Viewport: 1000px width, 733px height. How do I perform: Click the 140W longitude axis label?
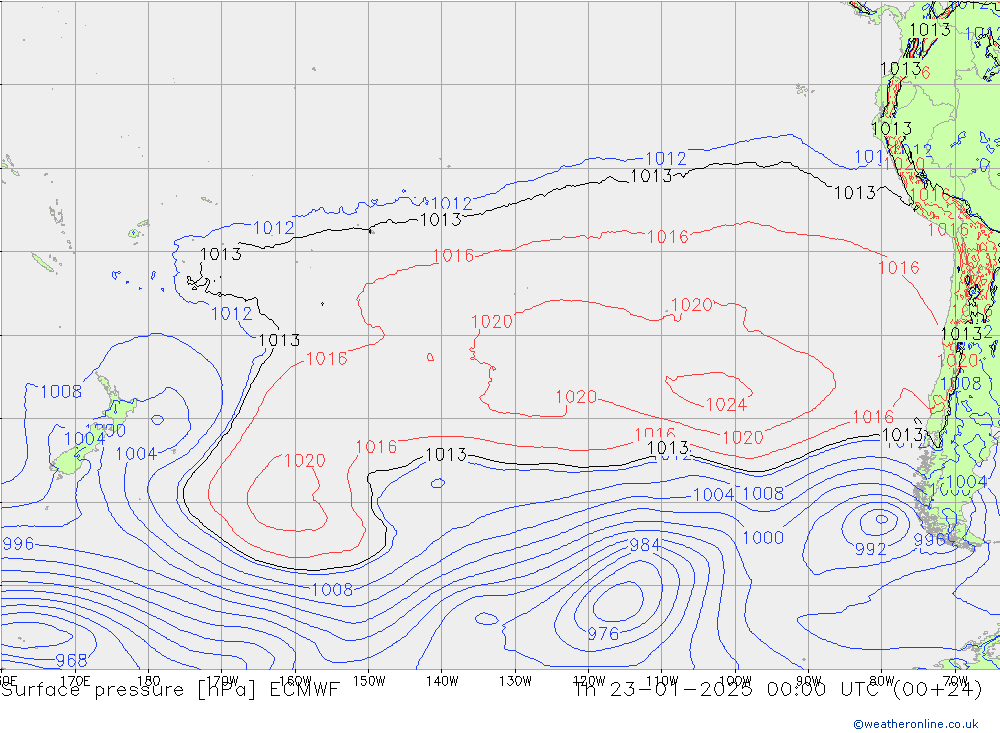(442, 681)
